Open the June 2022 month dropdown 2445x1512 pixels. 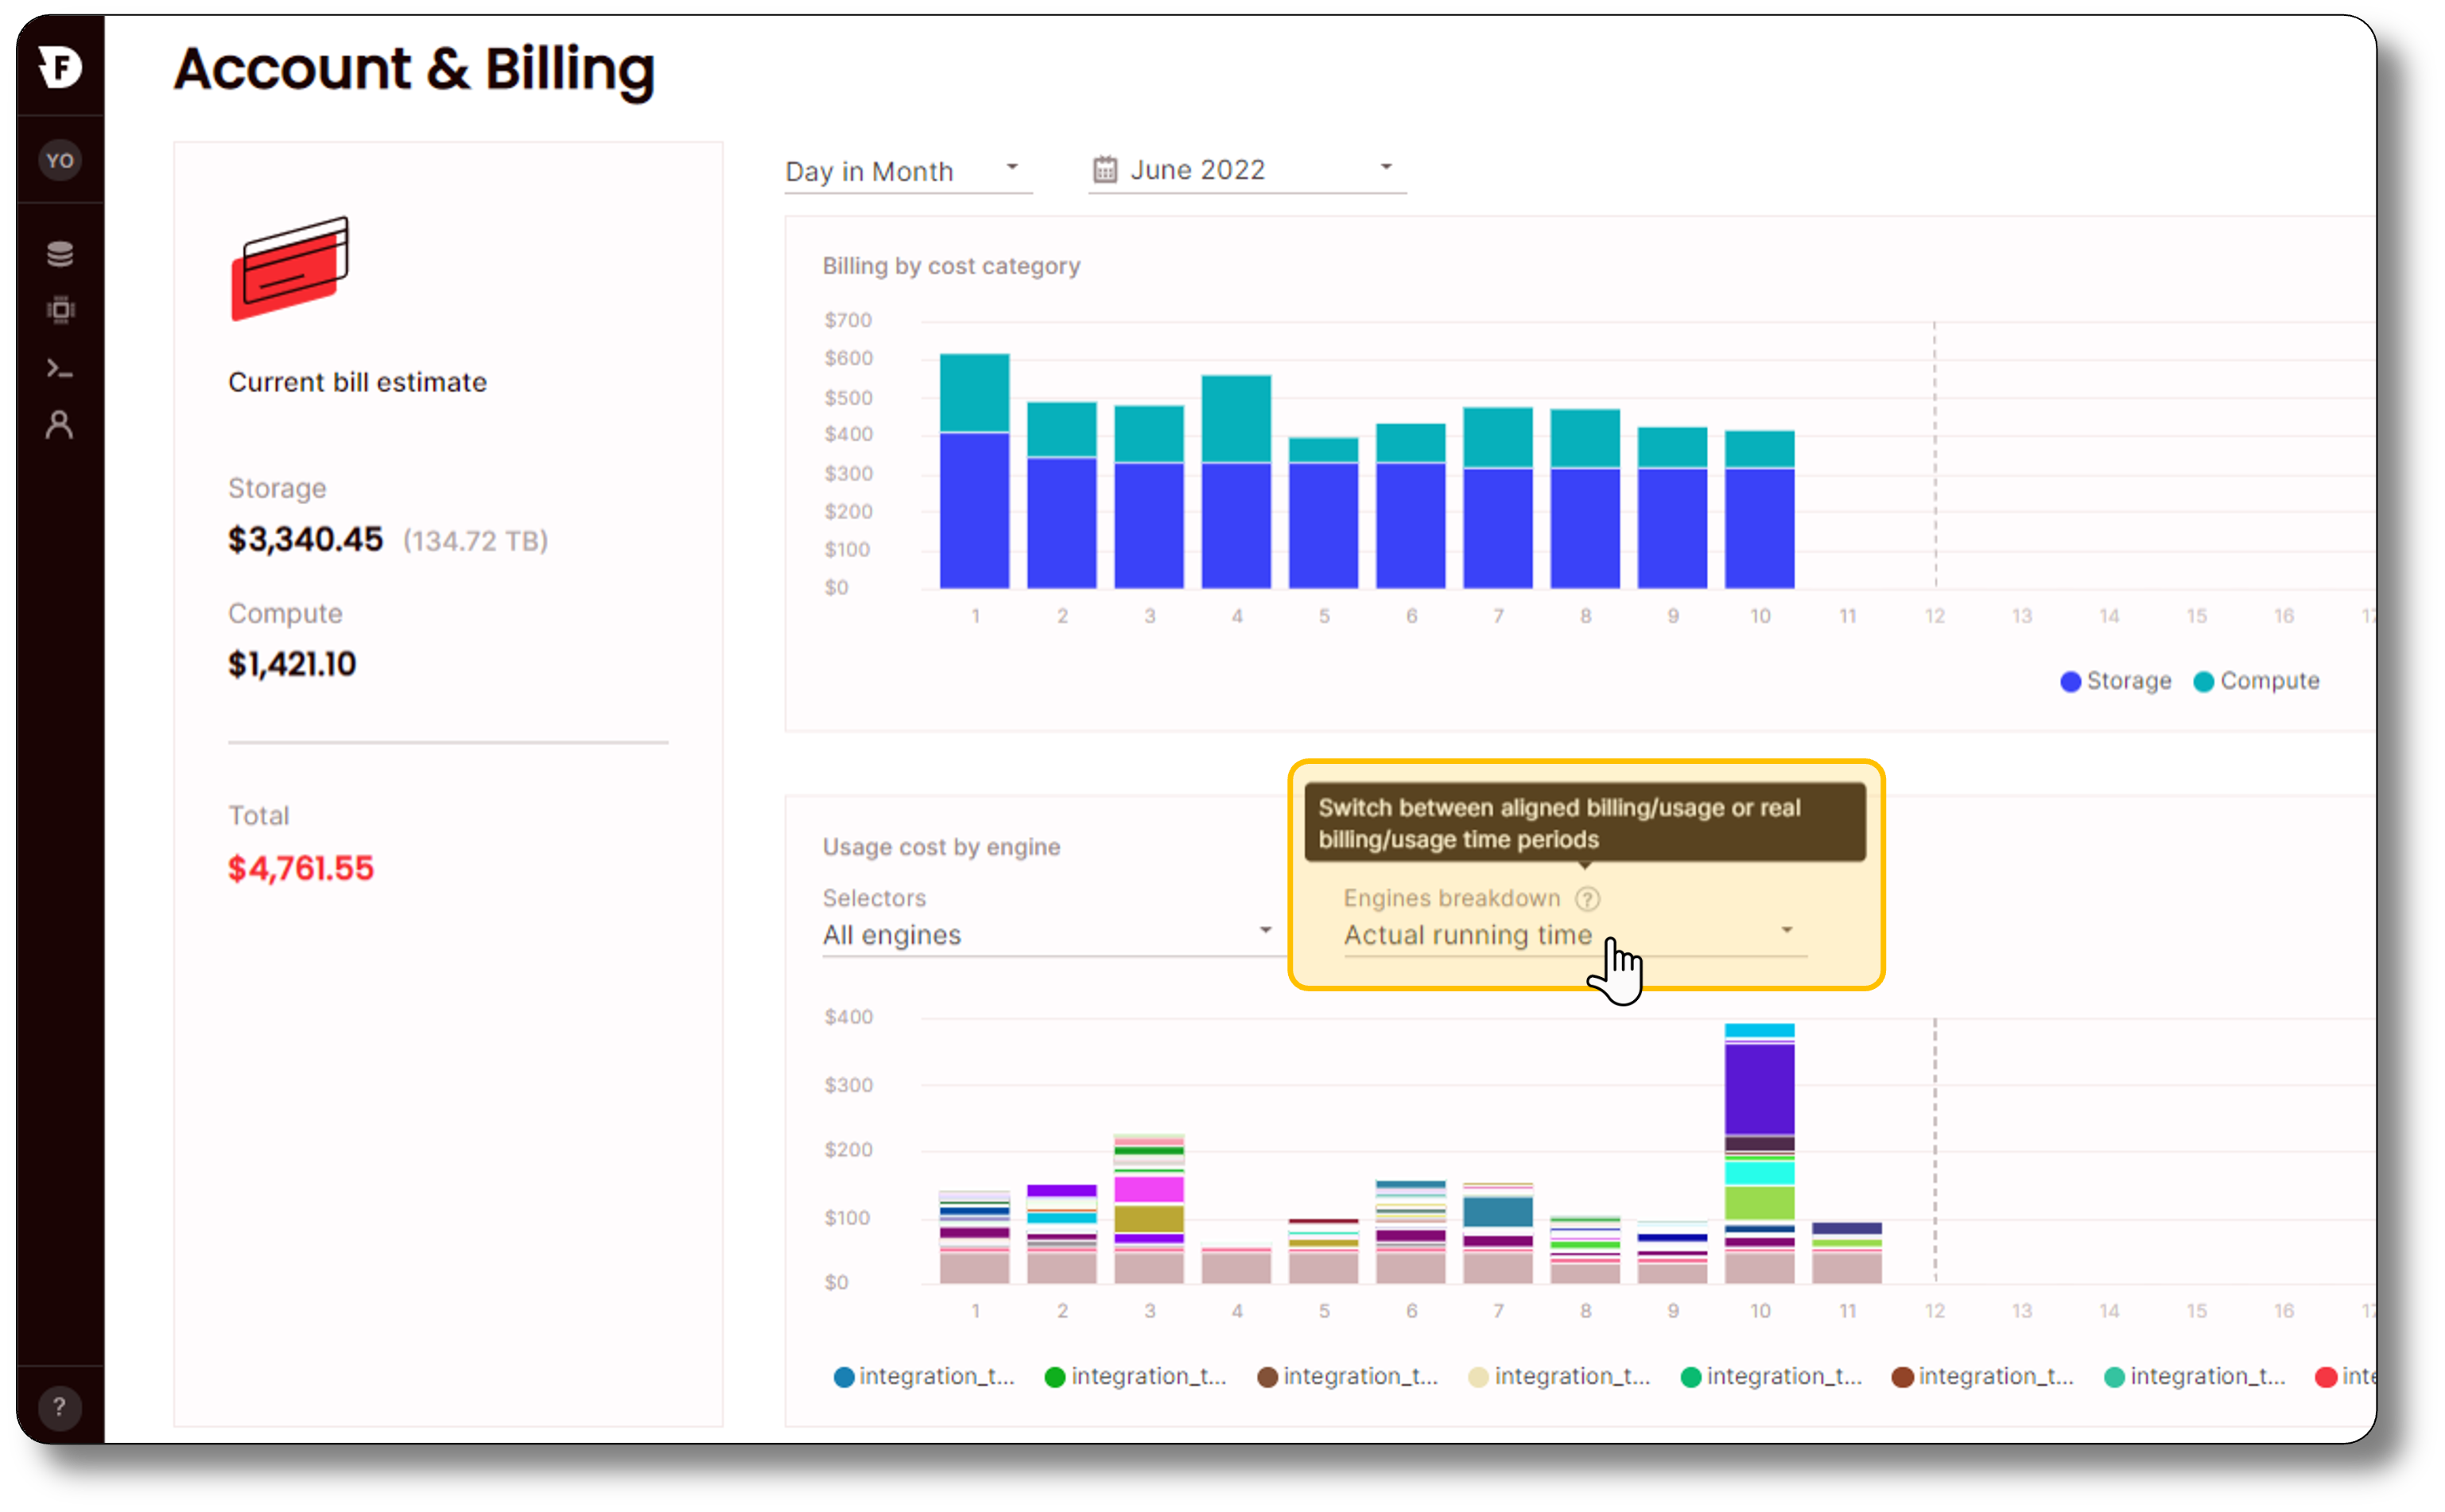1247,170
